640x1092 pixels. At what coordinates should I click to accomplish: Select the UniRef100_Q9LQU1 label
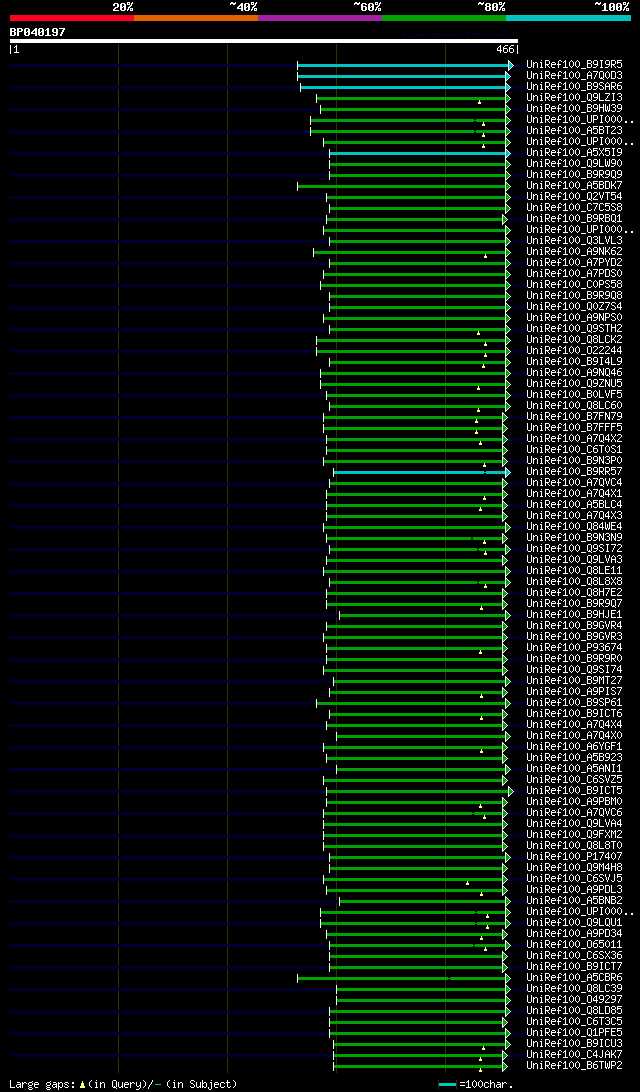[575, 922]
